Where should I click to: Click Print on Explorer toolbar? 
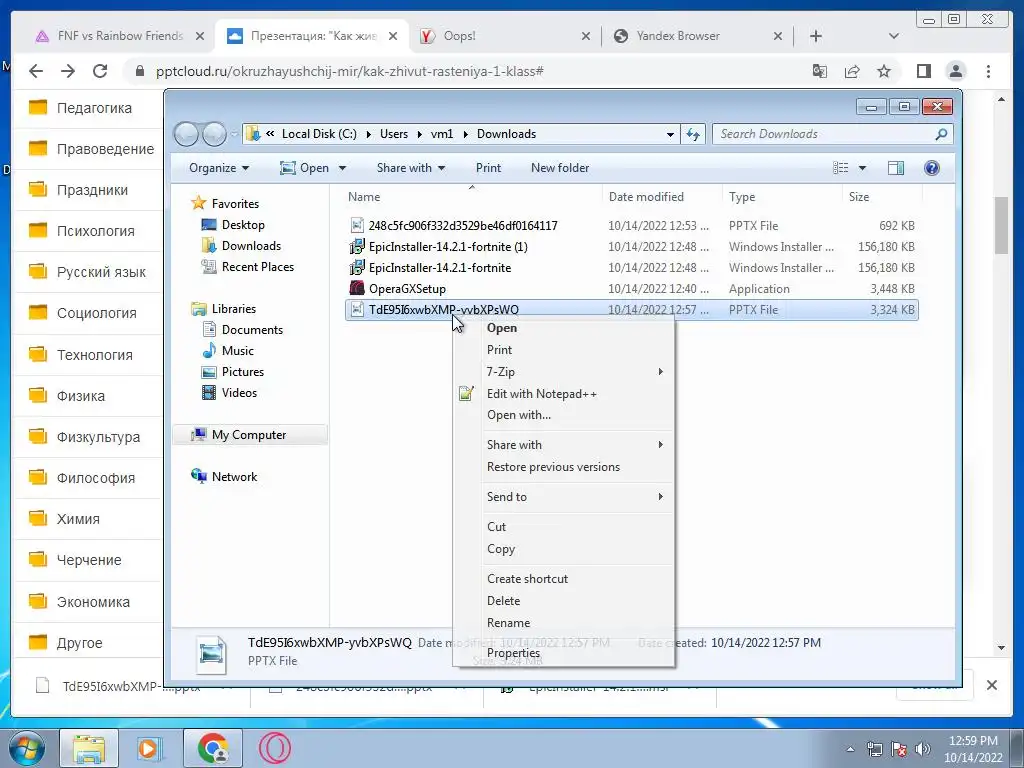pos(488,168)
